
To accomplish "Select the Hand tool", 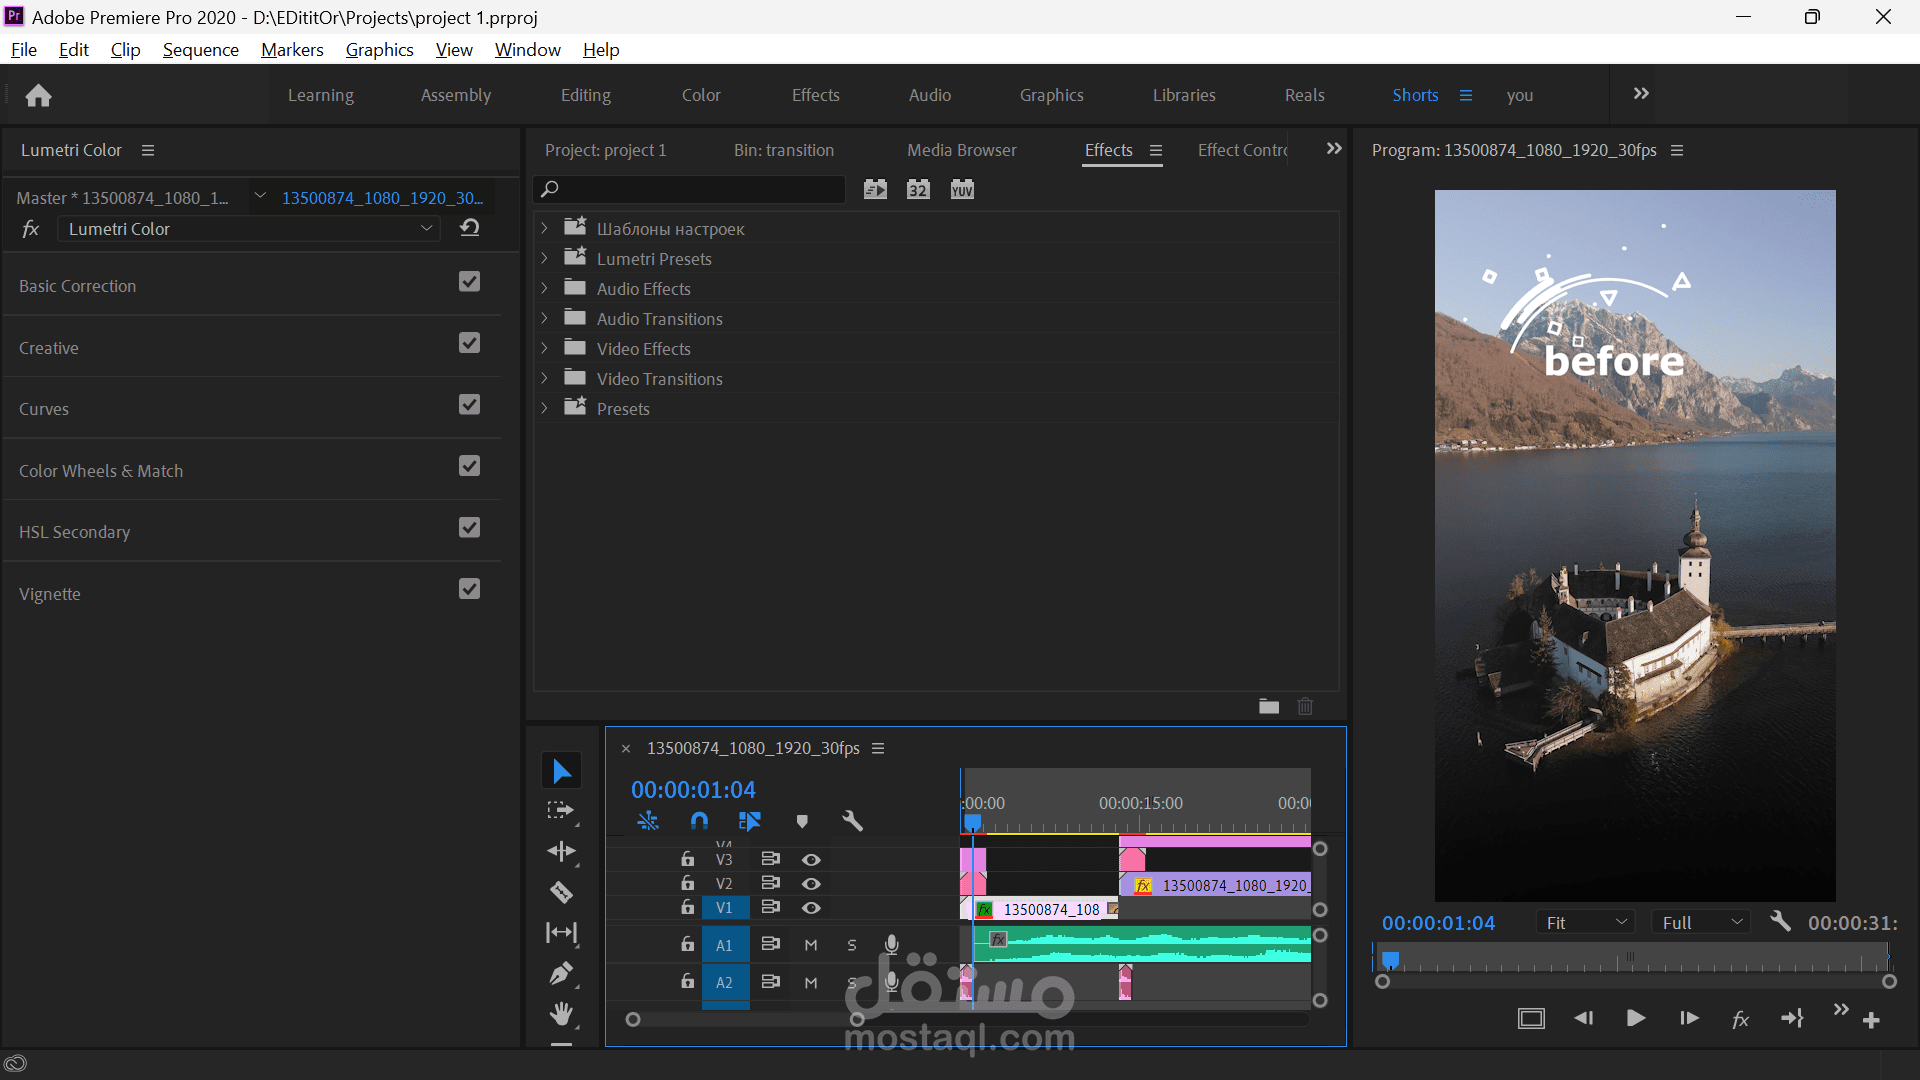I will pyautogui.click(x=561, y=1014).
